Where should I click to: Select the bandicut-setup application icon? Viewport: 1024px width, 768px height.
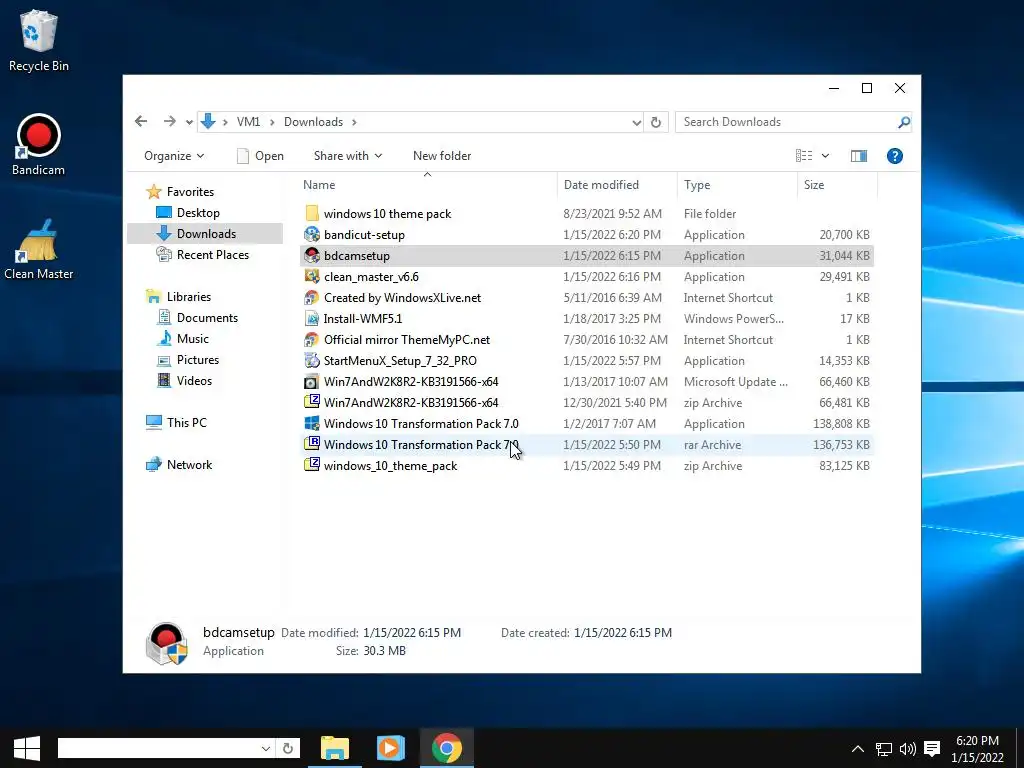pos(312,234)
